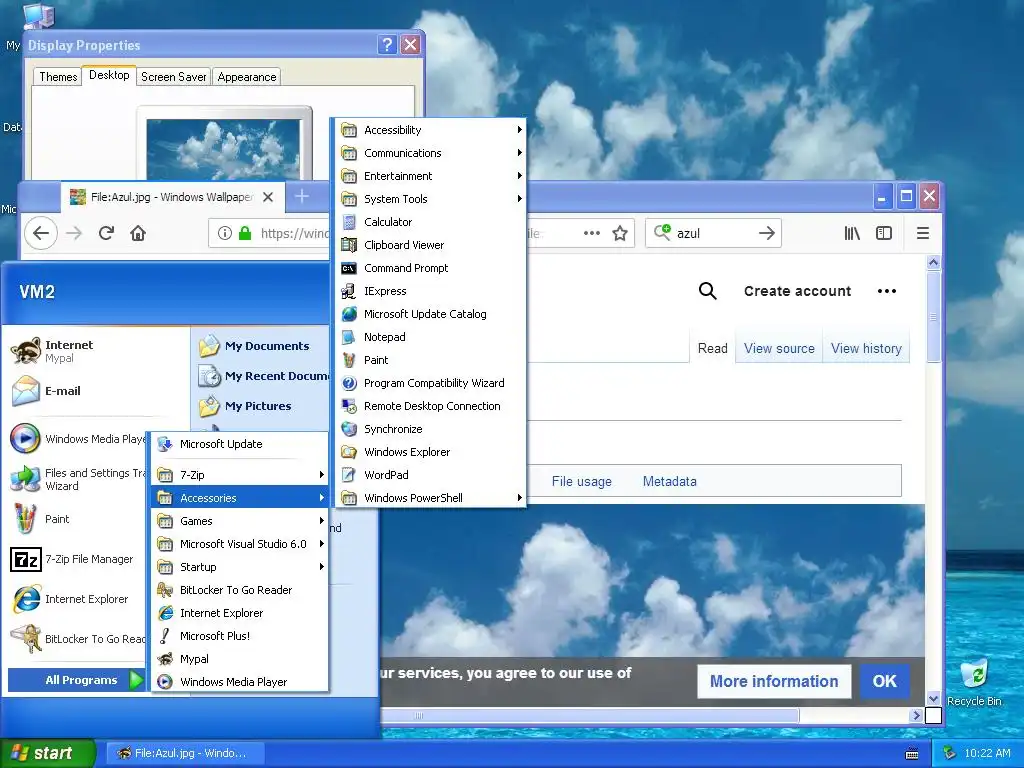Click the azul search field
The height and width of the screenshot is (768, 1024).
(713, 233)
